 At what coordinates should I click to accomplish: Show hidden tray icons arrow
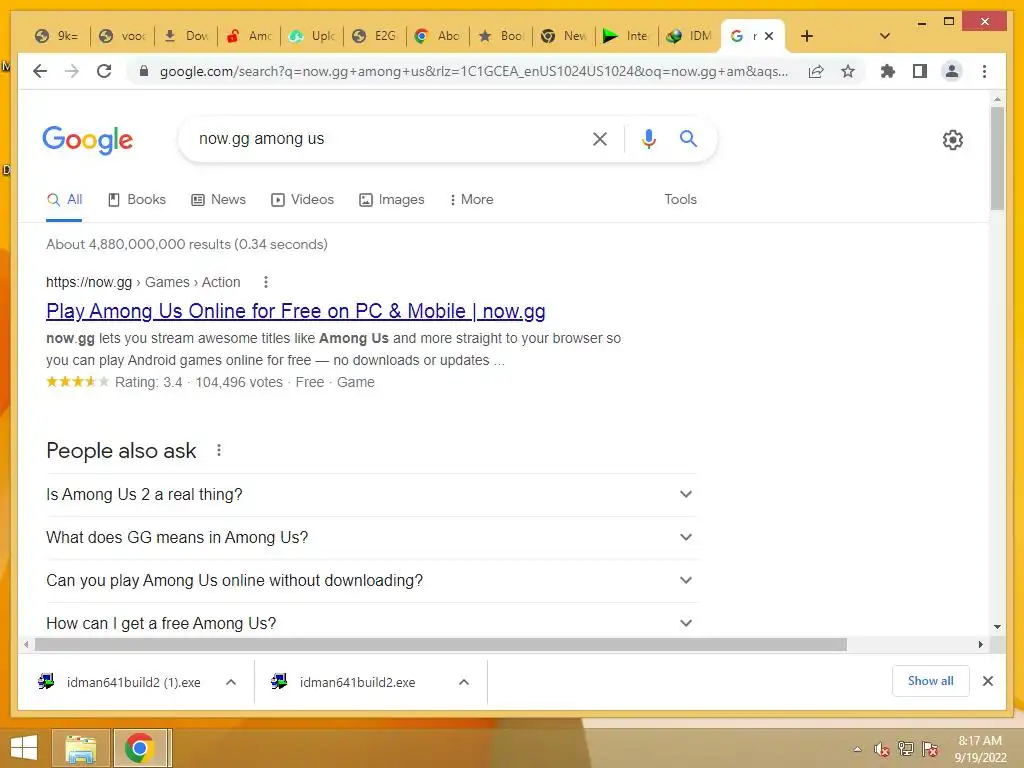point(857,749)
